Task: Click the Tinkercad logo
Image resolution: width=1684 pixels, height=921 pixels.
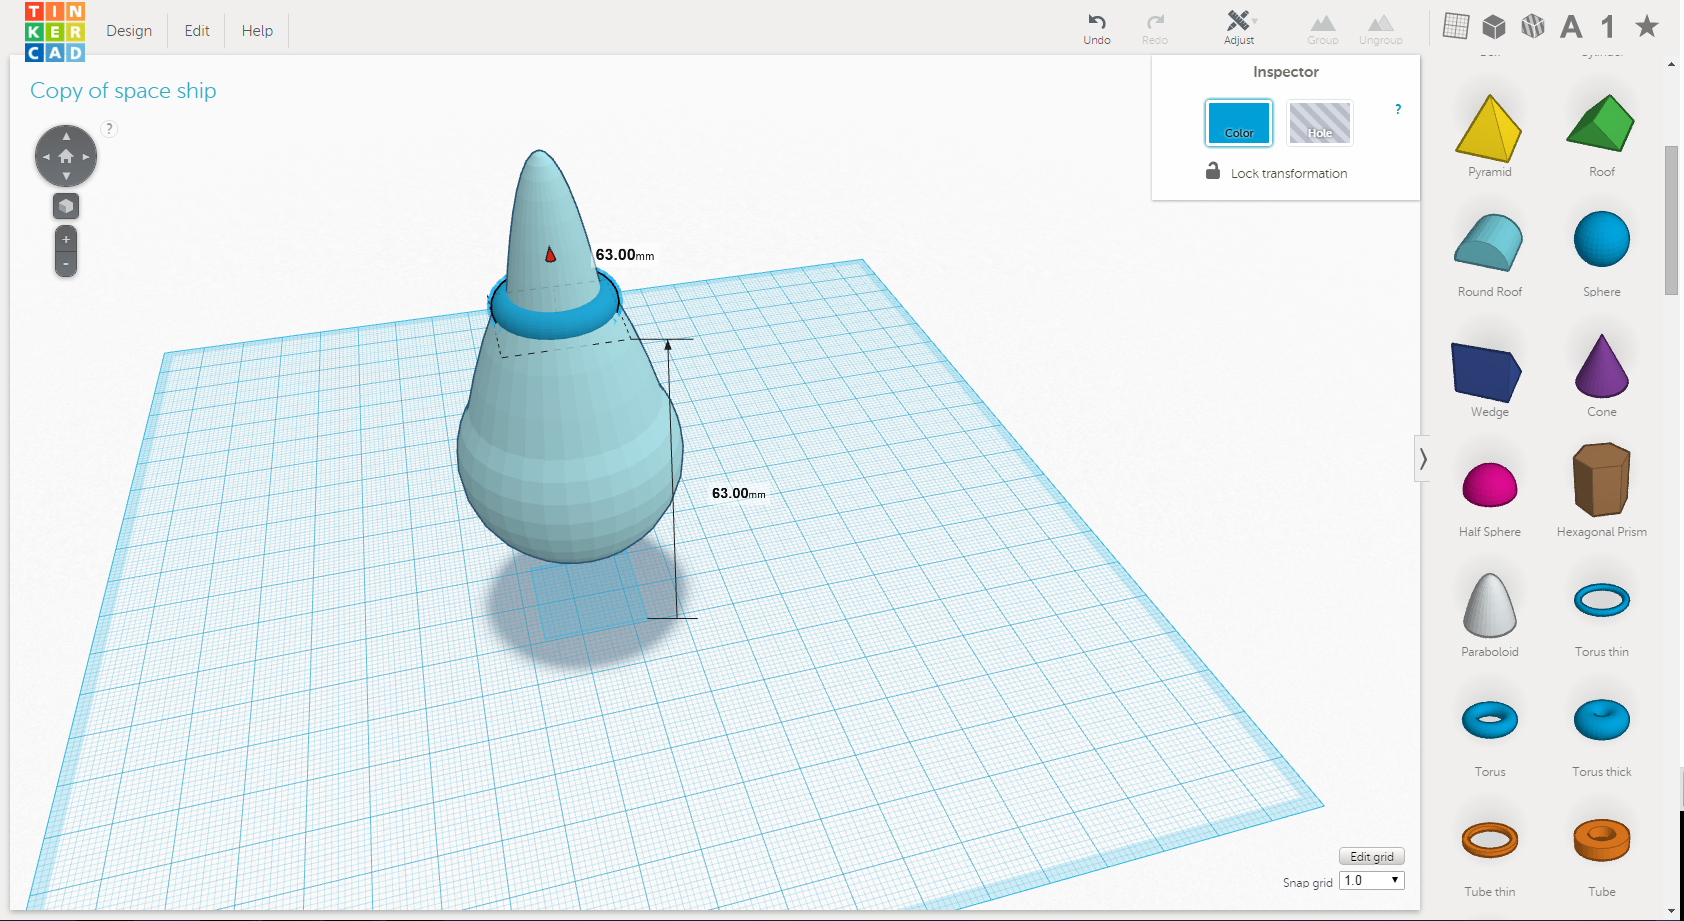Action: [55, 31]
